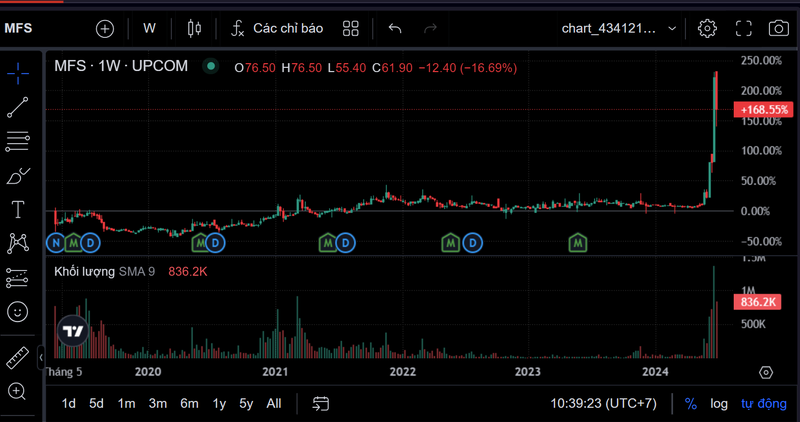Select the trend line drawing tool

click(x=17, y=106)
